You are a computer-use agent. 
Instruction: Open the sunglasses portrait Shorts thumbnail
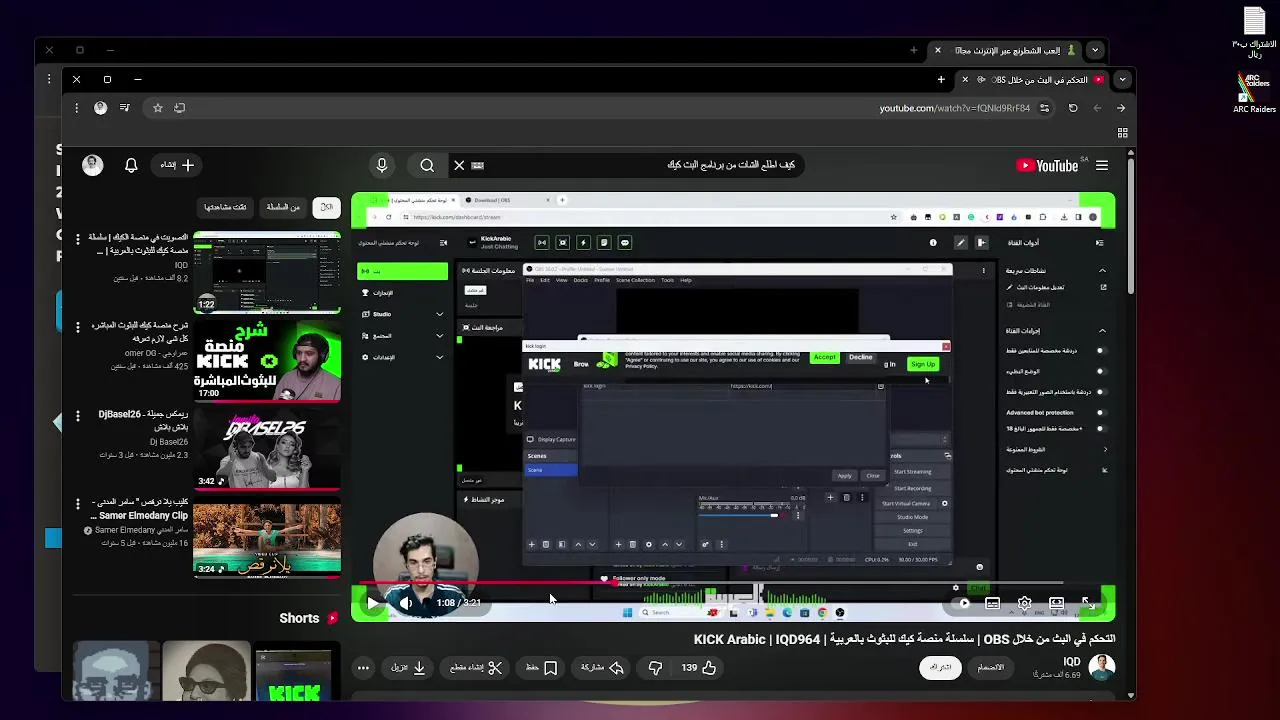206,672
